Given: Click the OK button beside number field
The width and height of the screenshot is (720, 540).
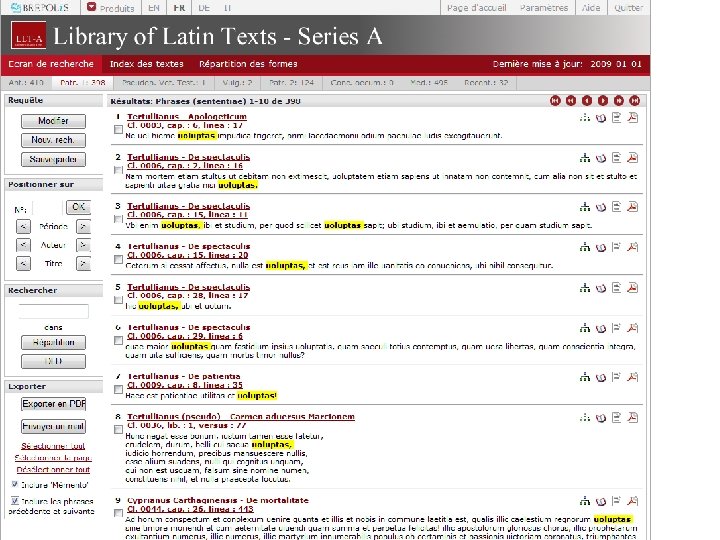Looking at the screenshot, I should pos(79,207).
